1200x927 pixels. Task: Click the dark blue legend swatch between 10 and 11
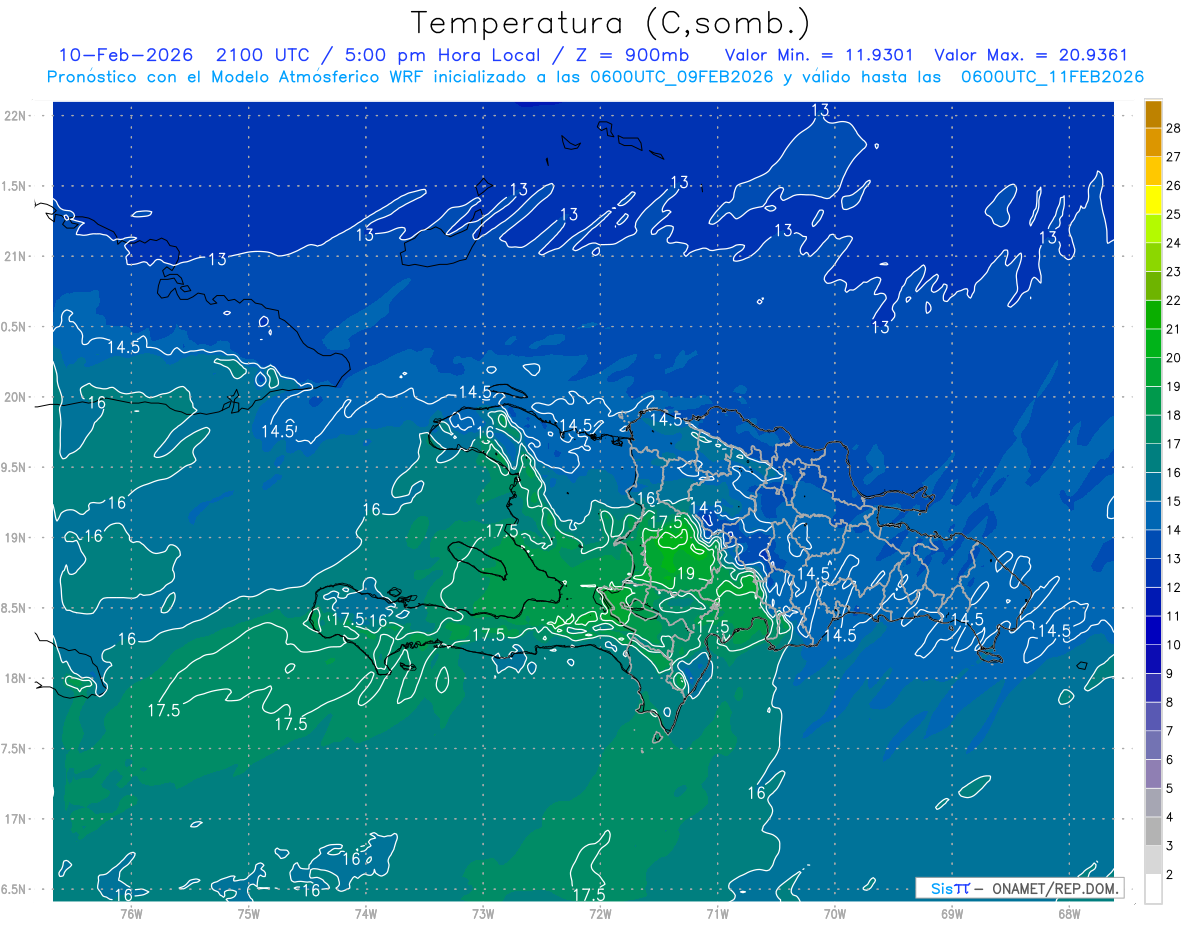(1153, 630)
